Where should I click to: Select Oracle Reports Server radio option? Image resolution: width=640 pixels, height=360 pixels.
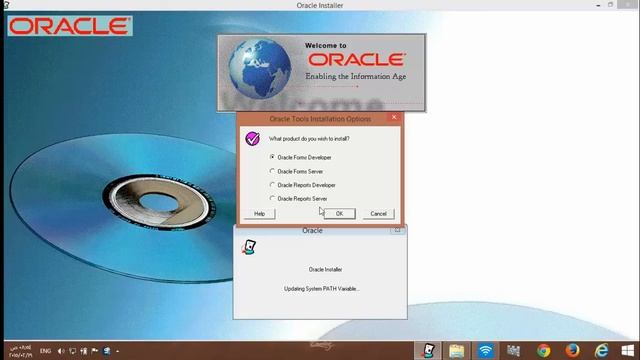(x=298, y=199)
